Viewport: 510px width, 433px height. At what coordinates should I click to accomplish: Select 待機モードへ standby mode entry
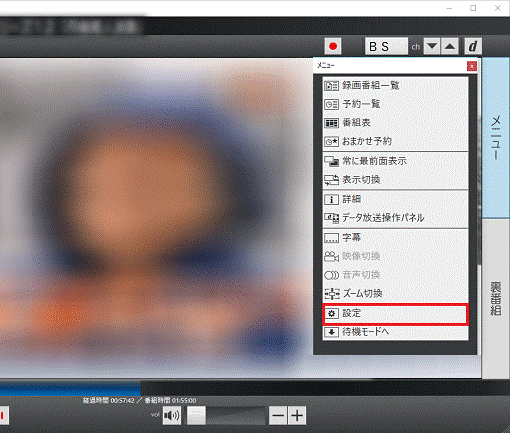[395, 332]
